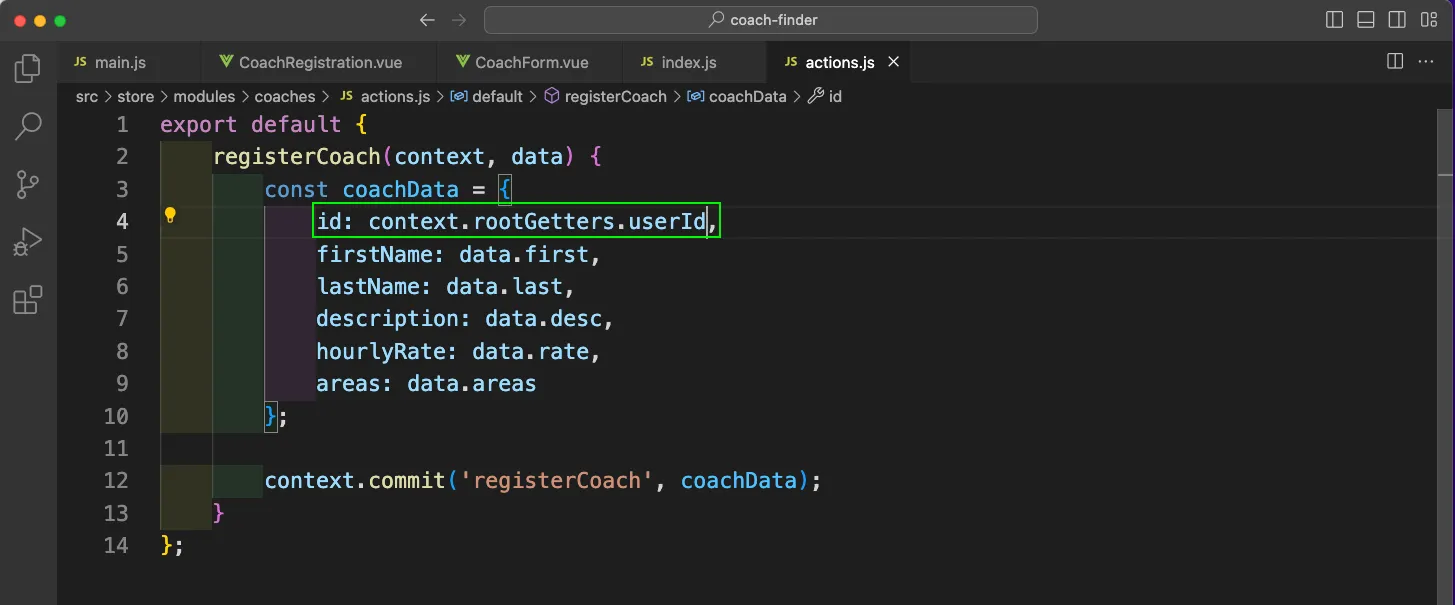Image resolution: width=1455 pixels, height=605 pixels.
Task: Toggle the bottom panel layout icon
Action: [1365, 20]
